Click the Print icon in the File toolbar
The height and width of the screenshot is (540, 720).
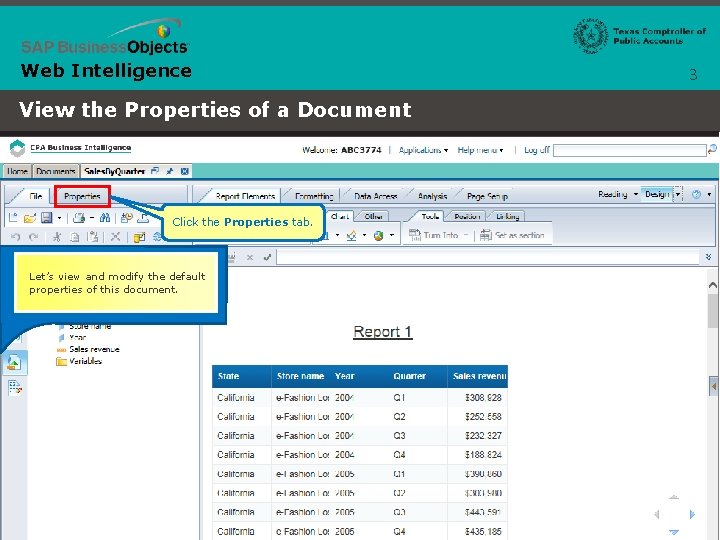tap(79, 218)
